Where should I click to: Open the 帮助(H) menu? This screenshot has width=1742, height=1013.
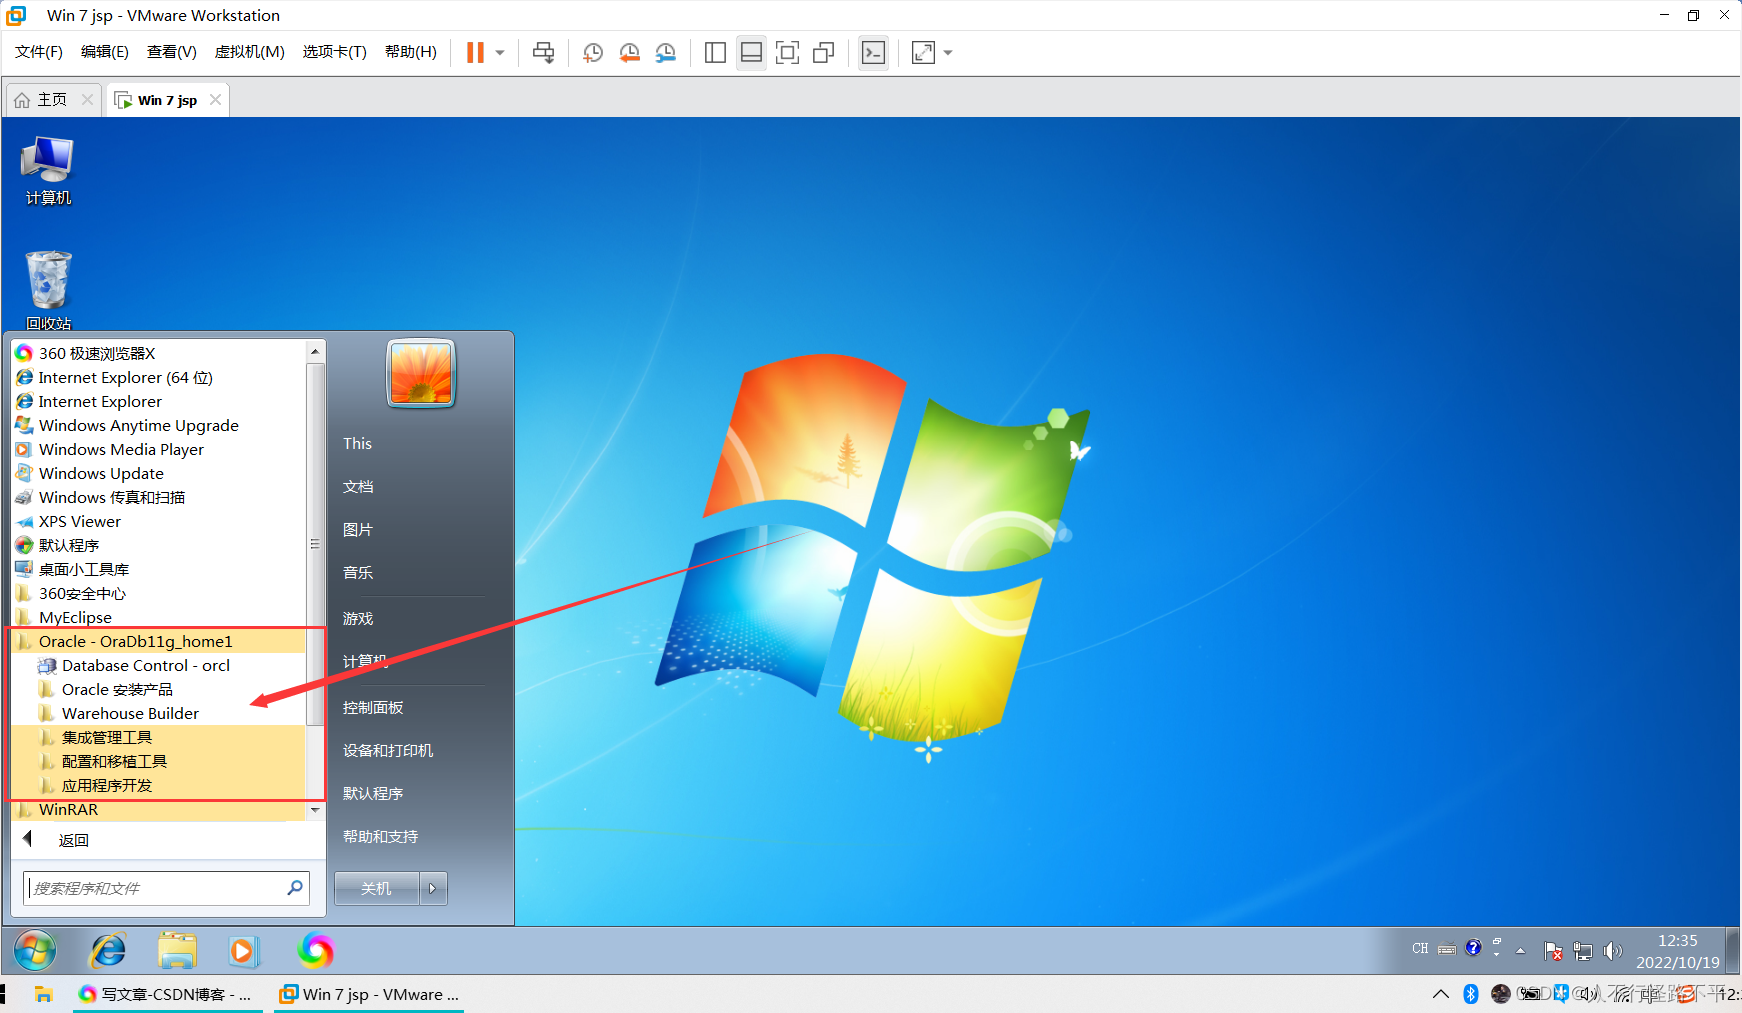point(411,52)
